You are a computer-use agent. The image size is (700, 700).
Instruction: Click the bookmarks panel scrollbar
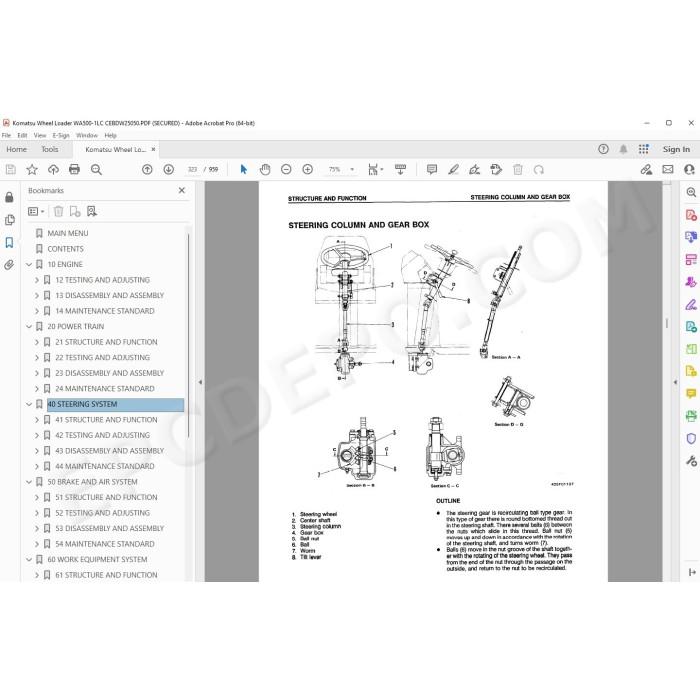[x=188, y=335]
